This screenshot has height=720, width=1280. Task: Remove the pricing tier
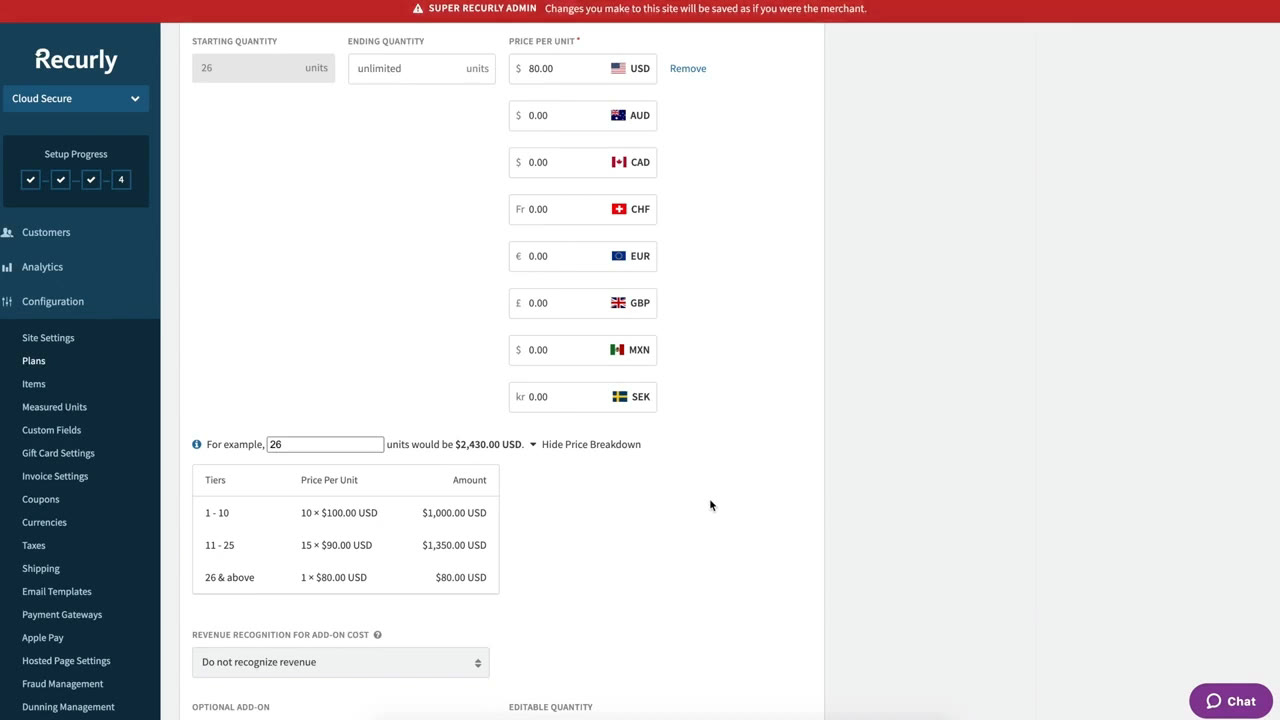688,68
